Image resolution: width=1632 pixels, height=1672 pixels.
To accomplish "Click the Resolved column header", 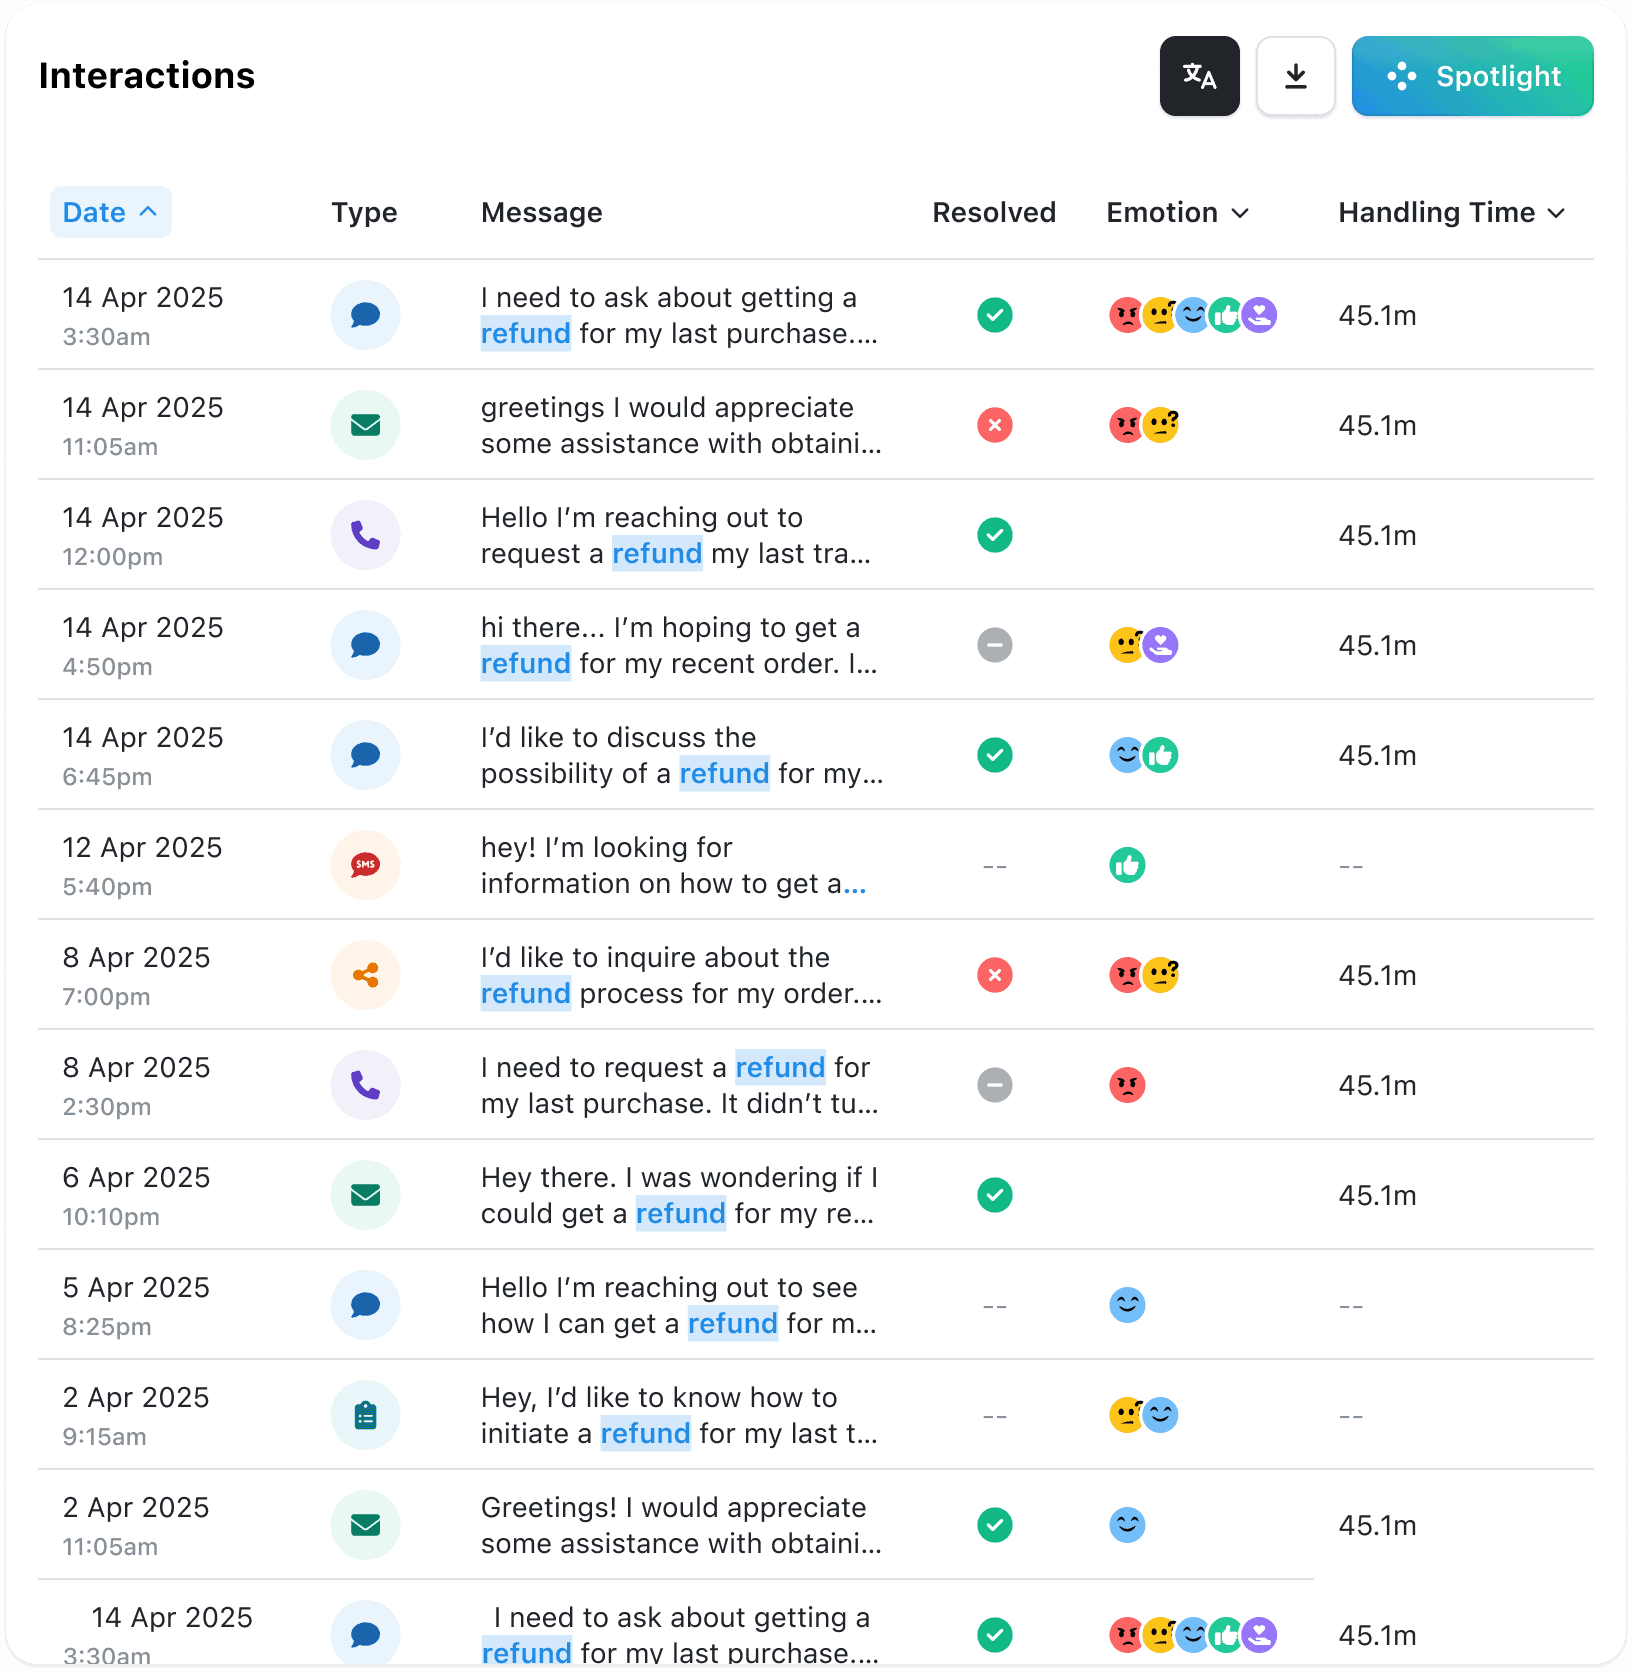I will [x=993, y=212].
